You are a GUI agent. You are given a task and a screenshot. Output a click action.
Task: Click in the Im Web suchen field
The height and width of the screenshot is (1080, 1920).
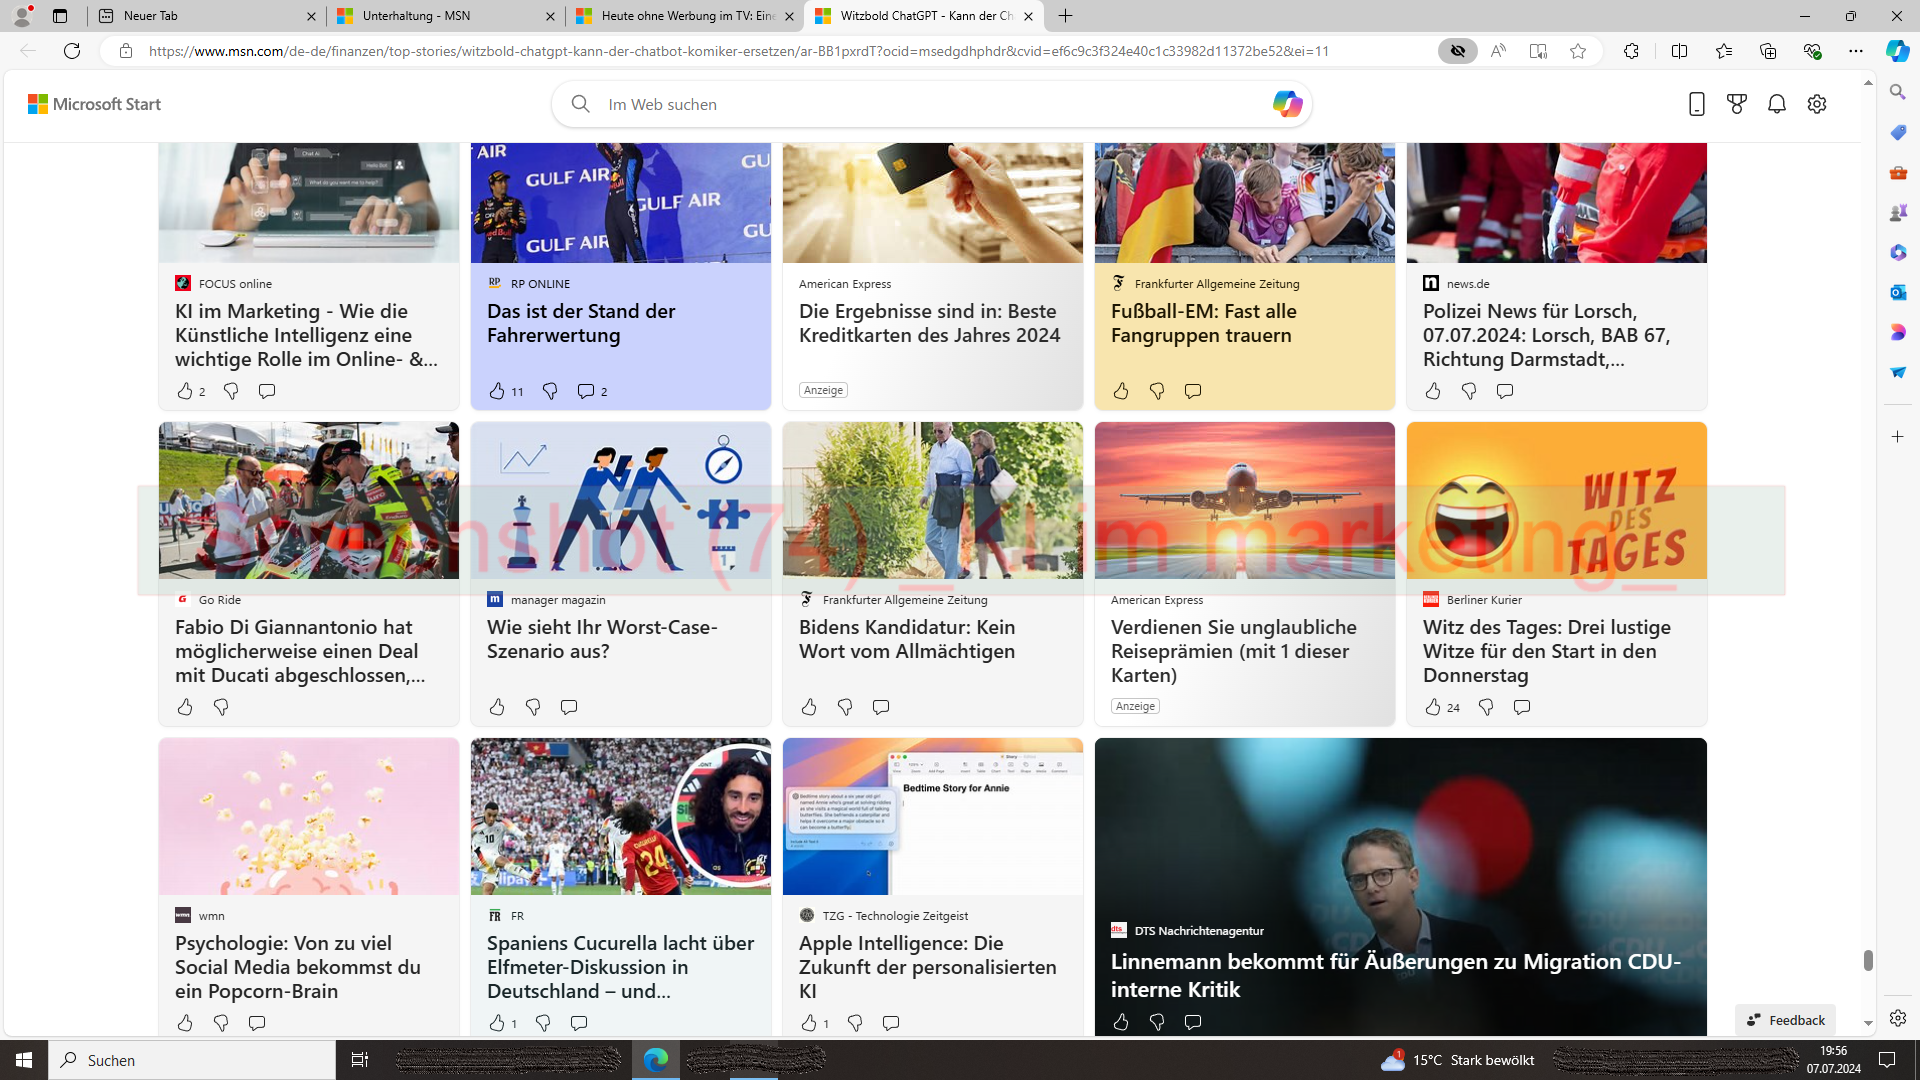pos(900,104)
